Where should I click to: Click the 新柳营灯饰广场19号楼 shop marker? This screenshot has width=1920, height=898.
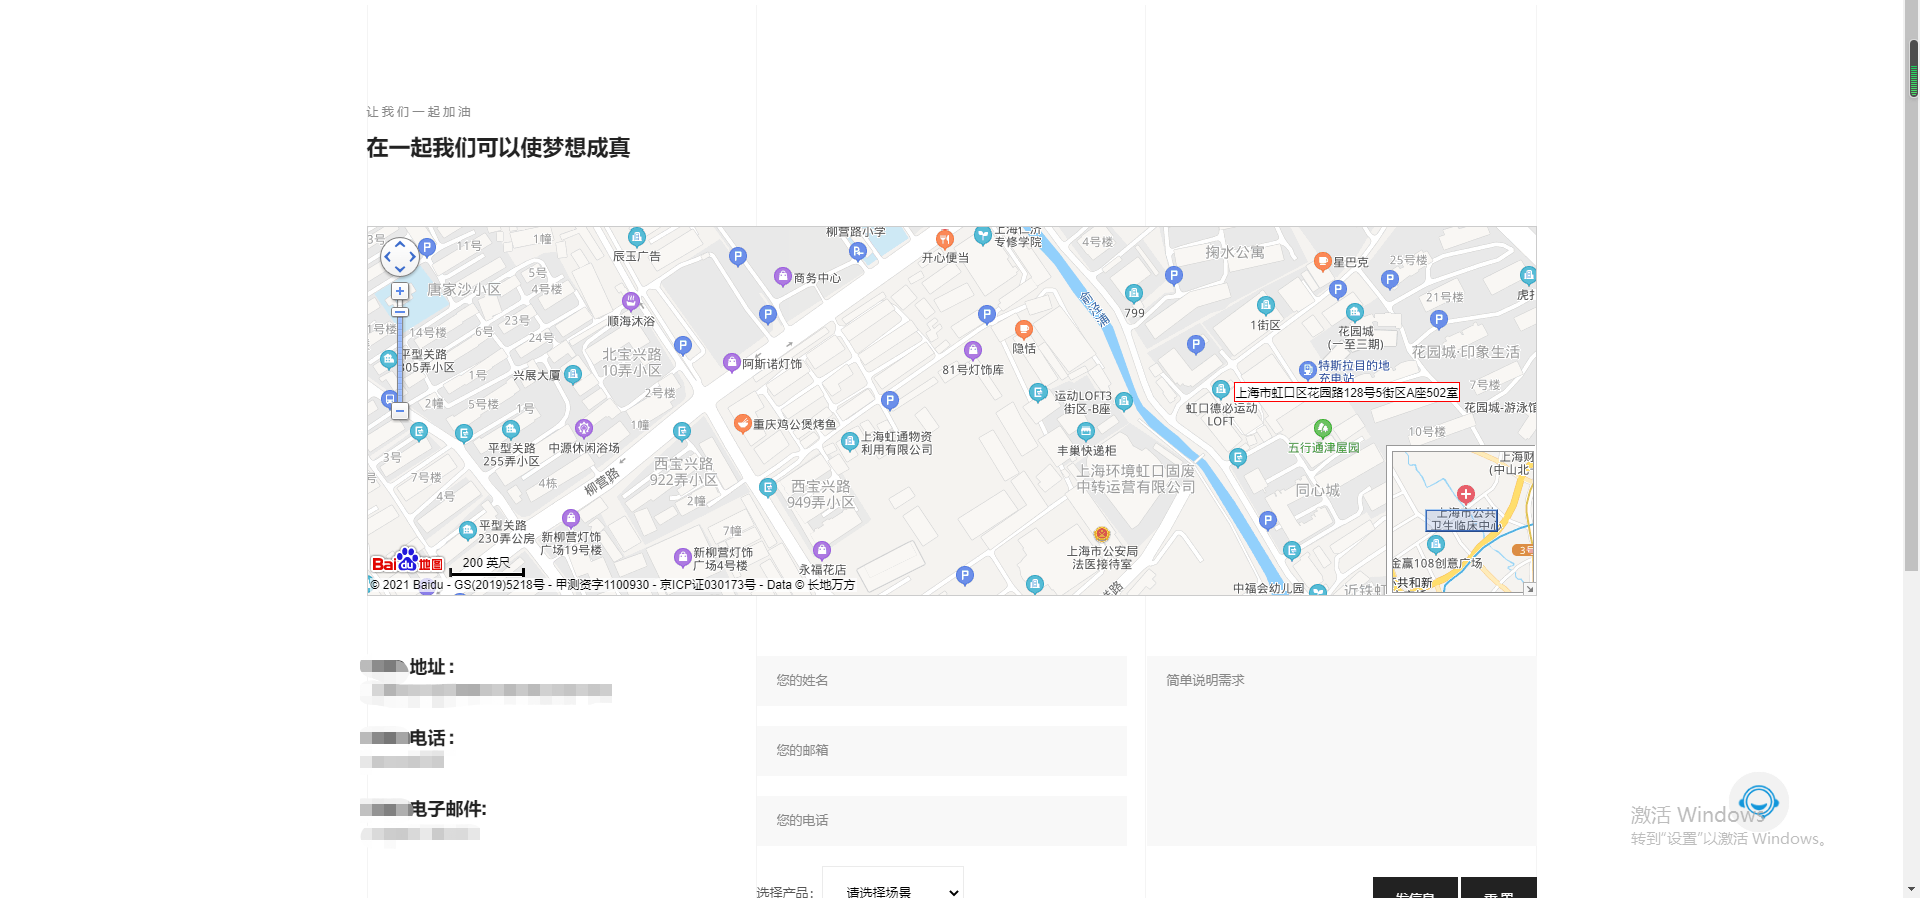point(571,518)
